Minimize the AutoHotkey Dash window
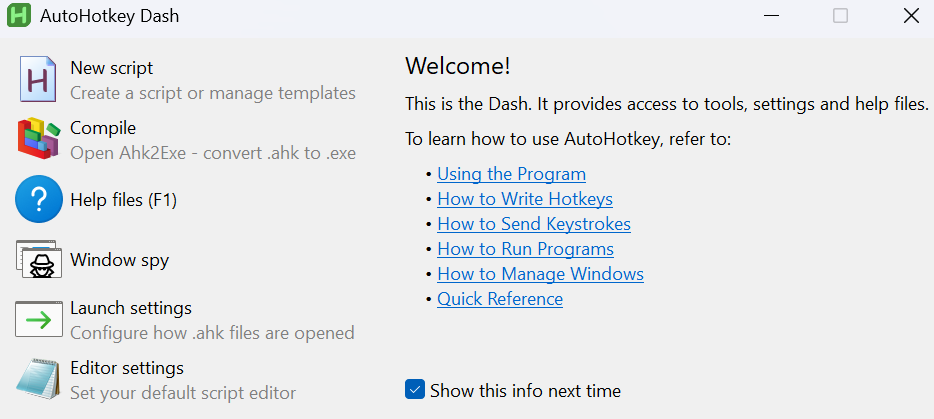This screenshot has height=419, width=934. click(771, 15)
